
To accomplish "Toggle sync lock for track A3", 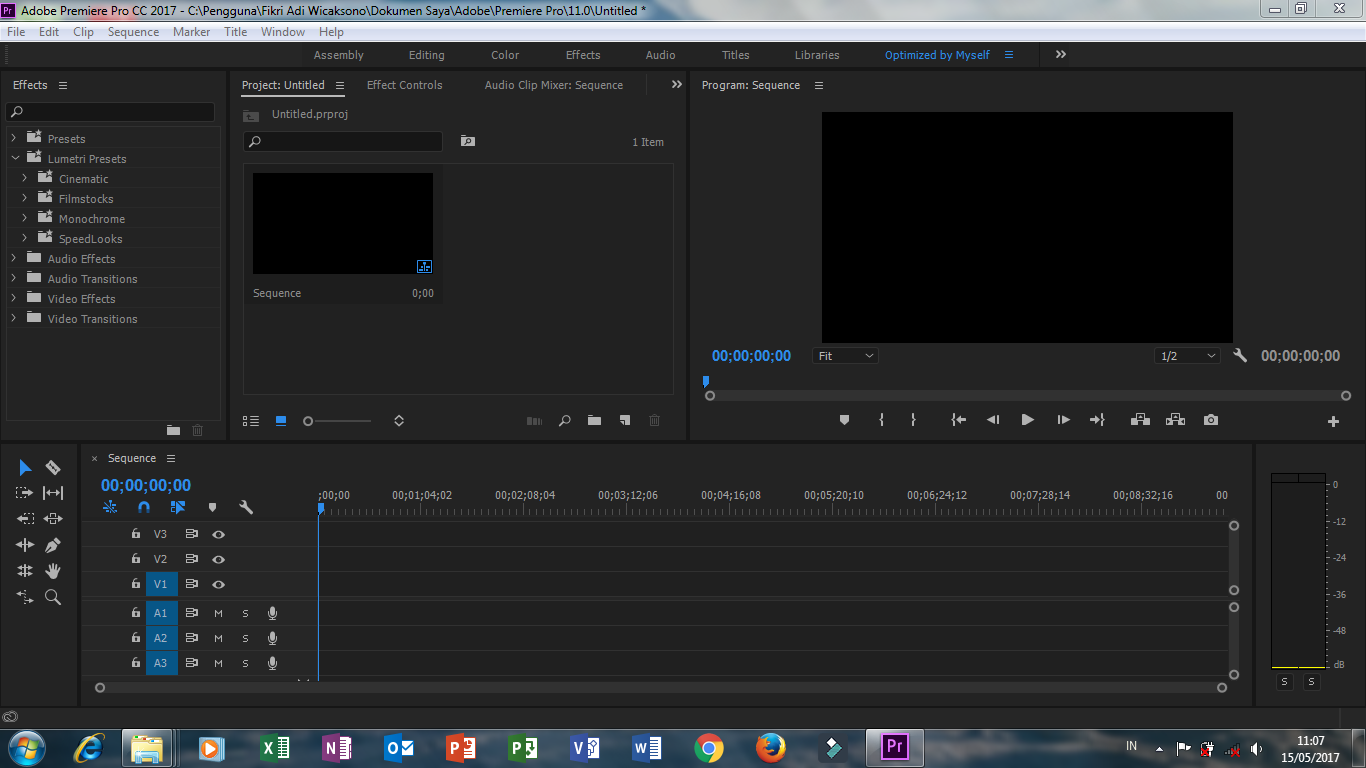I will tap(191, 663).
